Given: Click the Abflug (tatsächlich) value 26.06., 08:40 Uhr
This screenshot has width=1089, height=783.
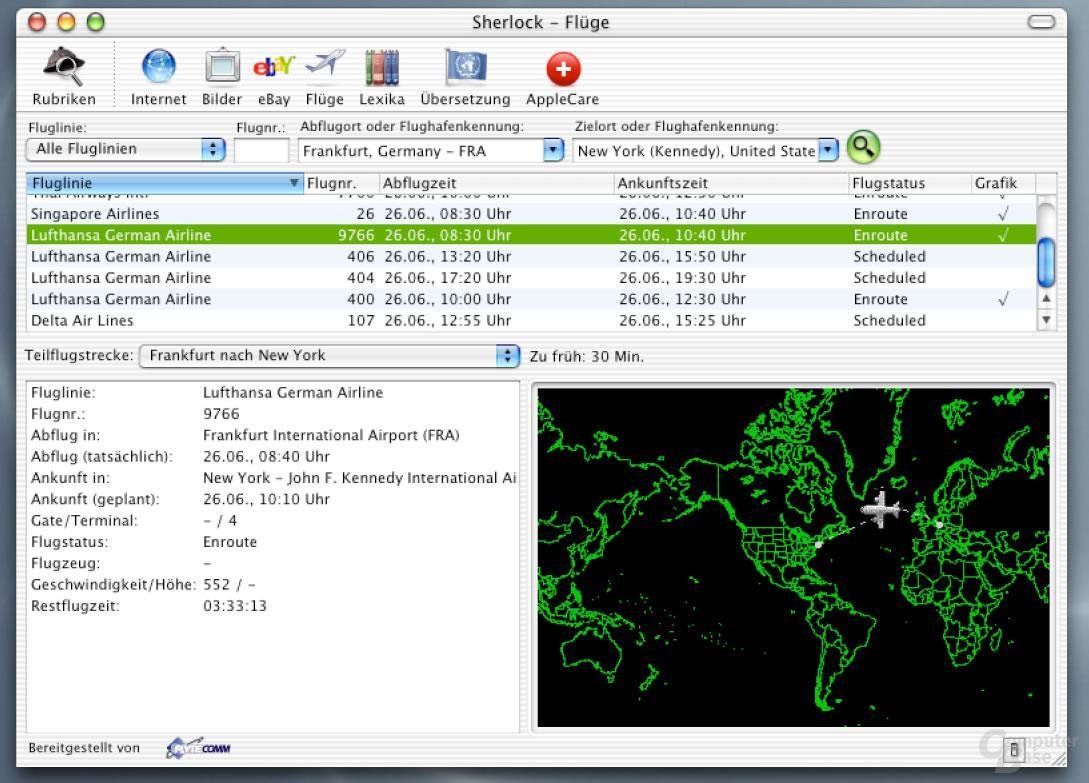Looking at the screenshot, I should tap(266, 456).
